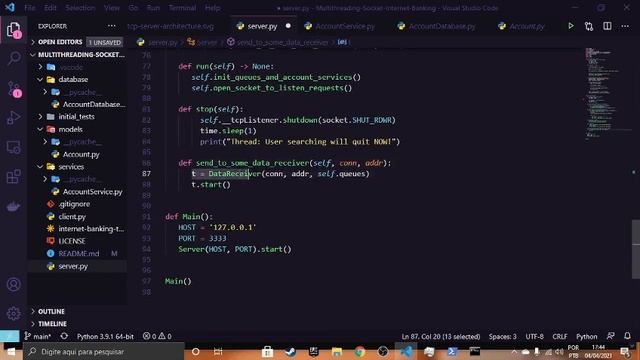The image size is (640, 360).
Task: Change the UTF-8 encoding setting
Action: click(x=534, y=336)
